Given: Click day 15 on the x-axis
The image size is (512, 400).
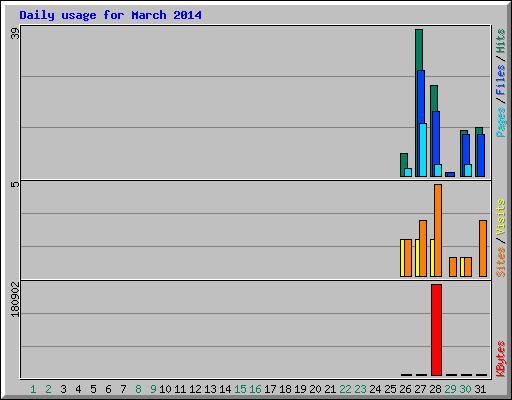Looking at the screenshot, I should [240, 389].
